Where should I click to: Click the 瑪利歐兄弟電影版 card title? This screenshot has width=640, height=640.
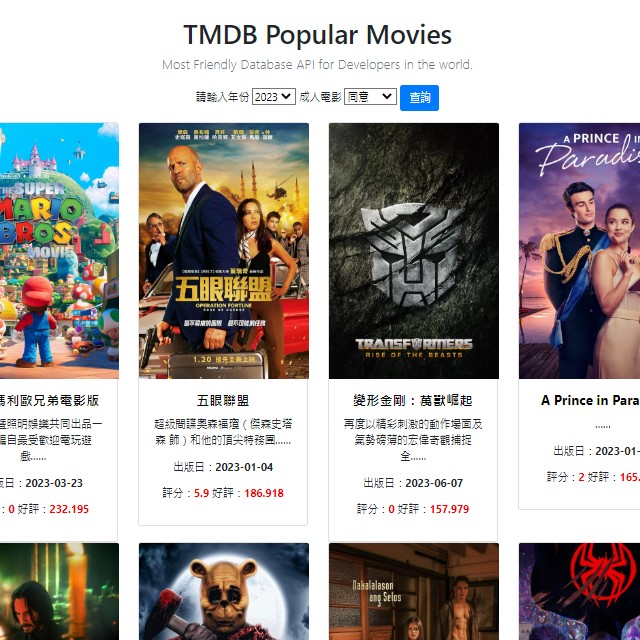[49, 400]
